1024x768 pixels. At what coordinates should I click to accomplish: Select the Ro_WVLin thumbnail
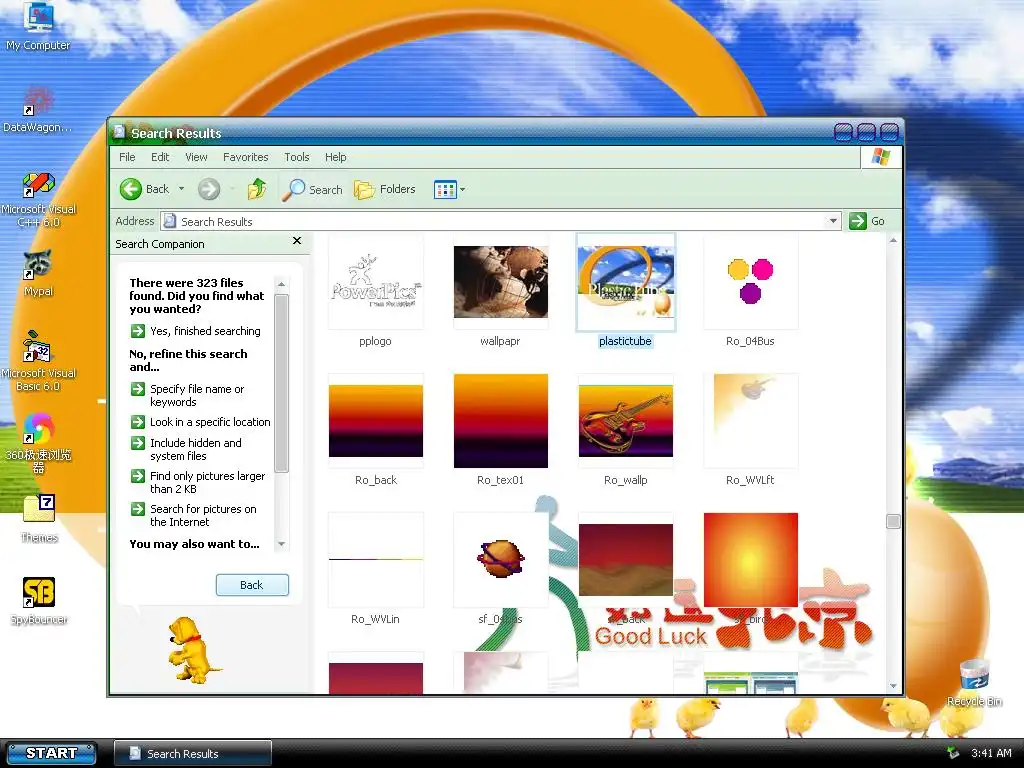point(376,560)
